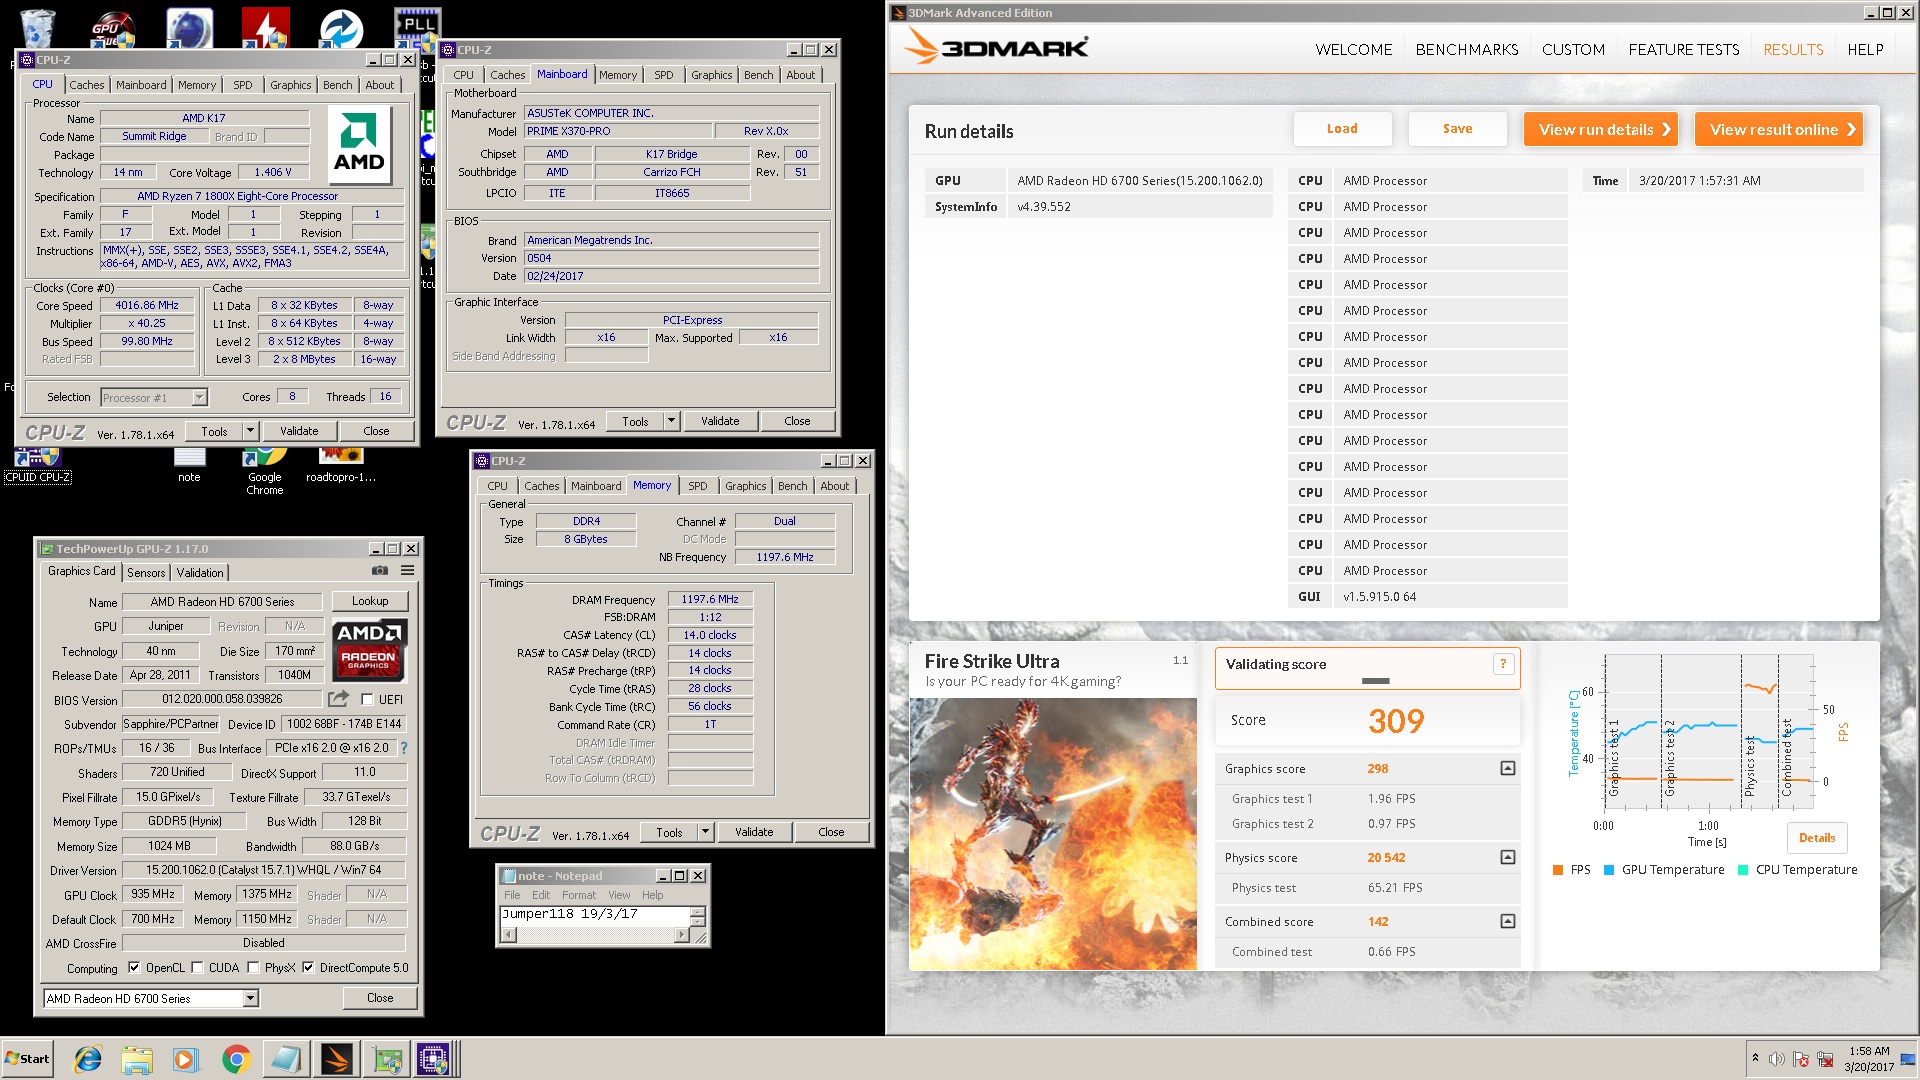Click the Lookup button in GPU-Z
Image resolution: width=1920 pixels, height=1080 pixels.
369,601
